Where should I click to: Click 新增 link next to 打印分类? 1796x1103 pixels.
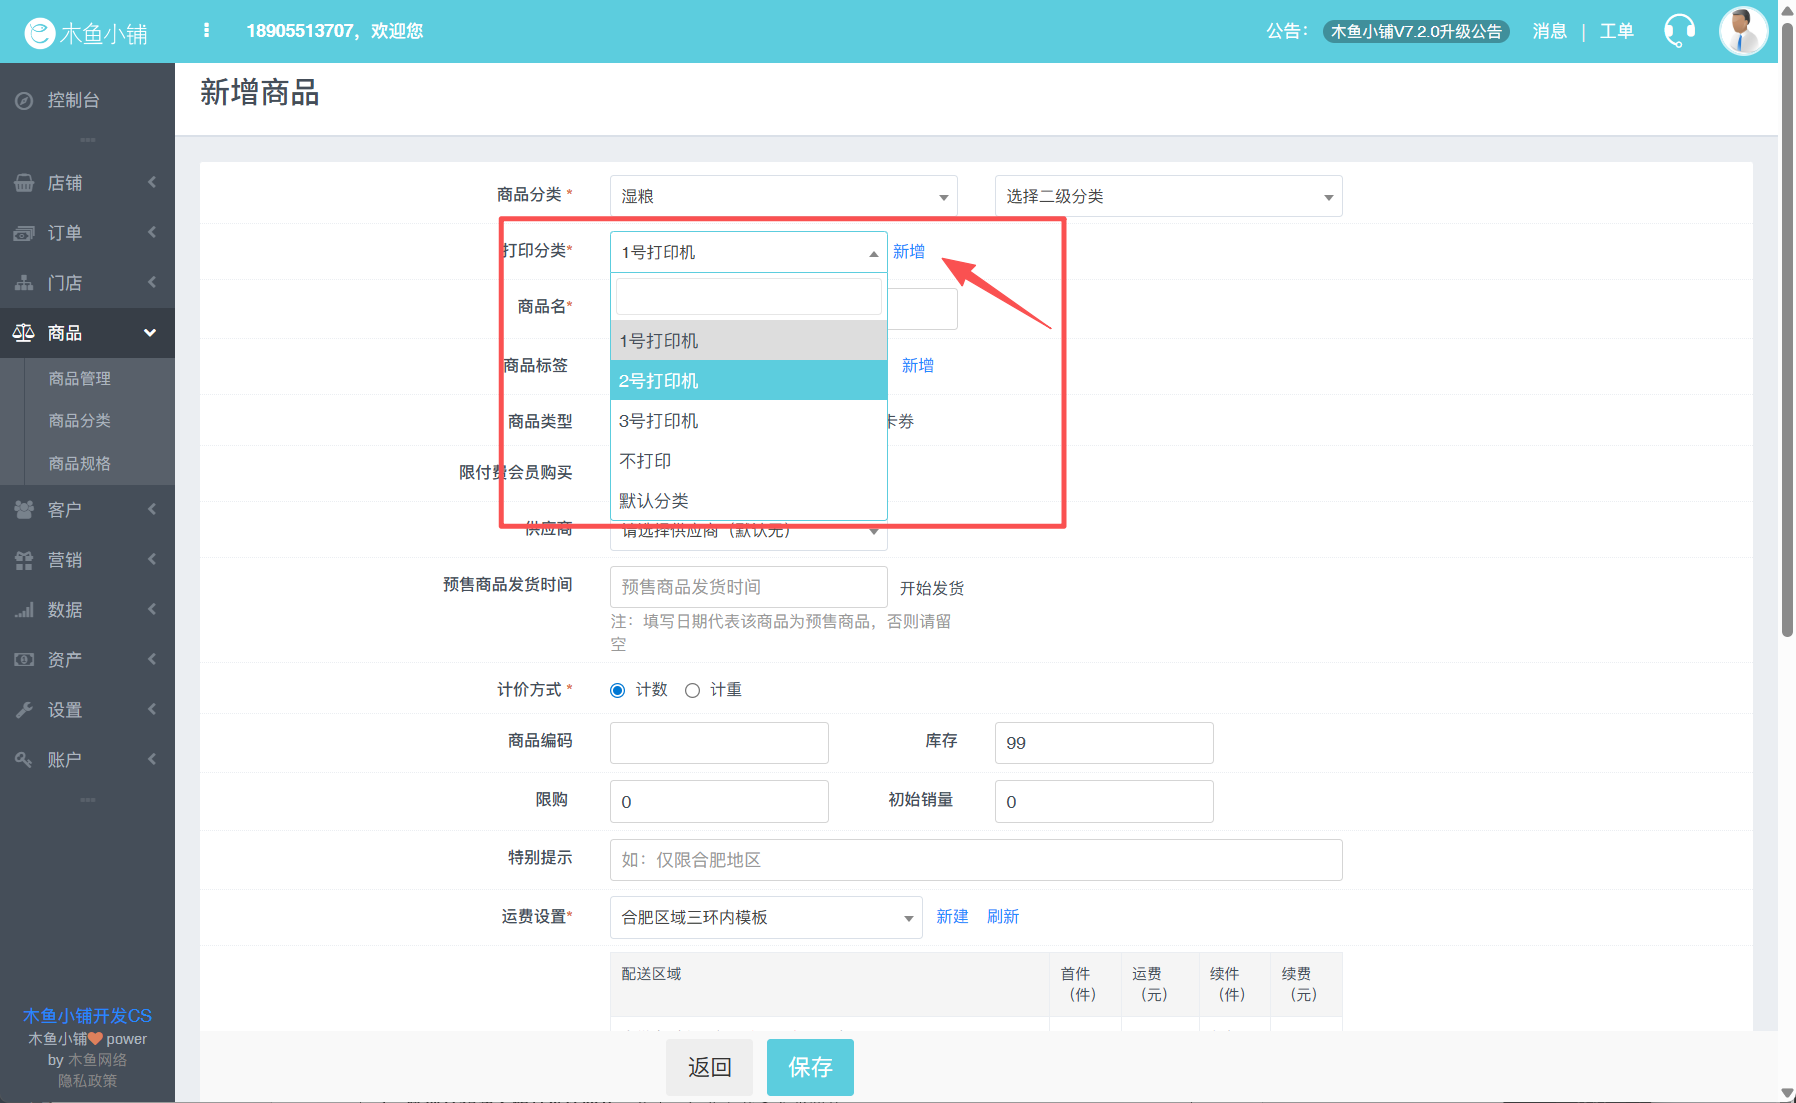[908, 252]
